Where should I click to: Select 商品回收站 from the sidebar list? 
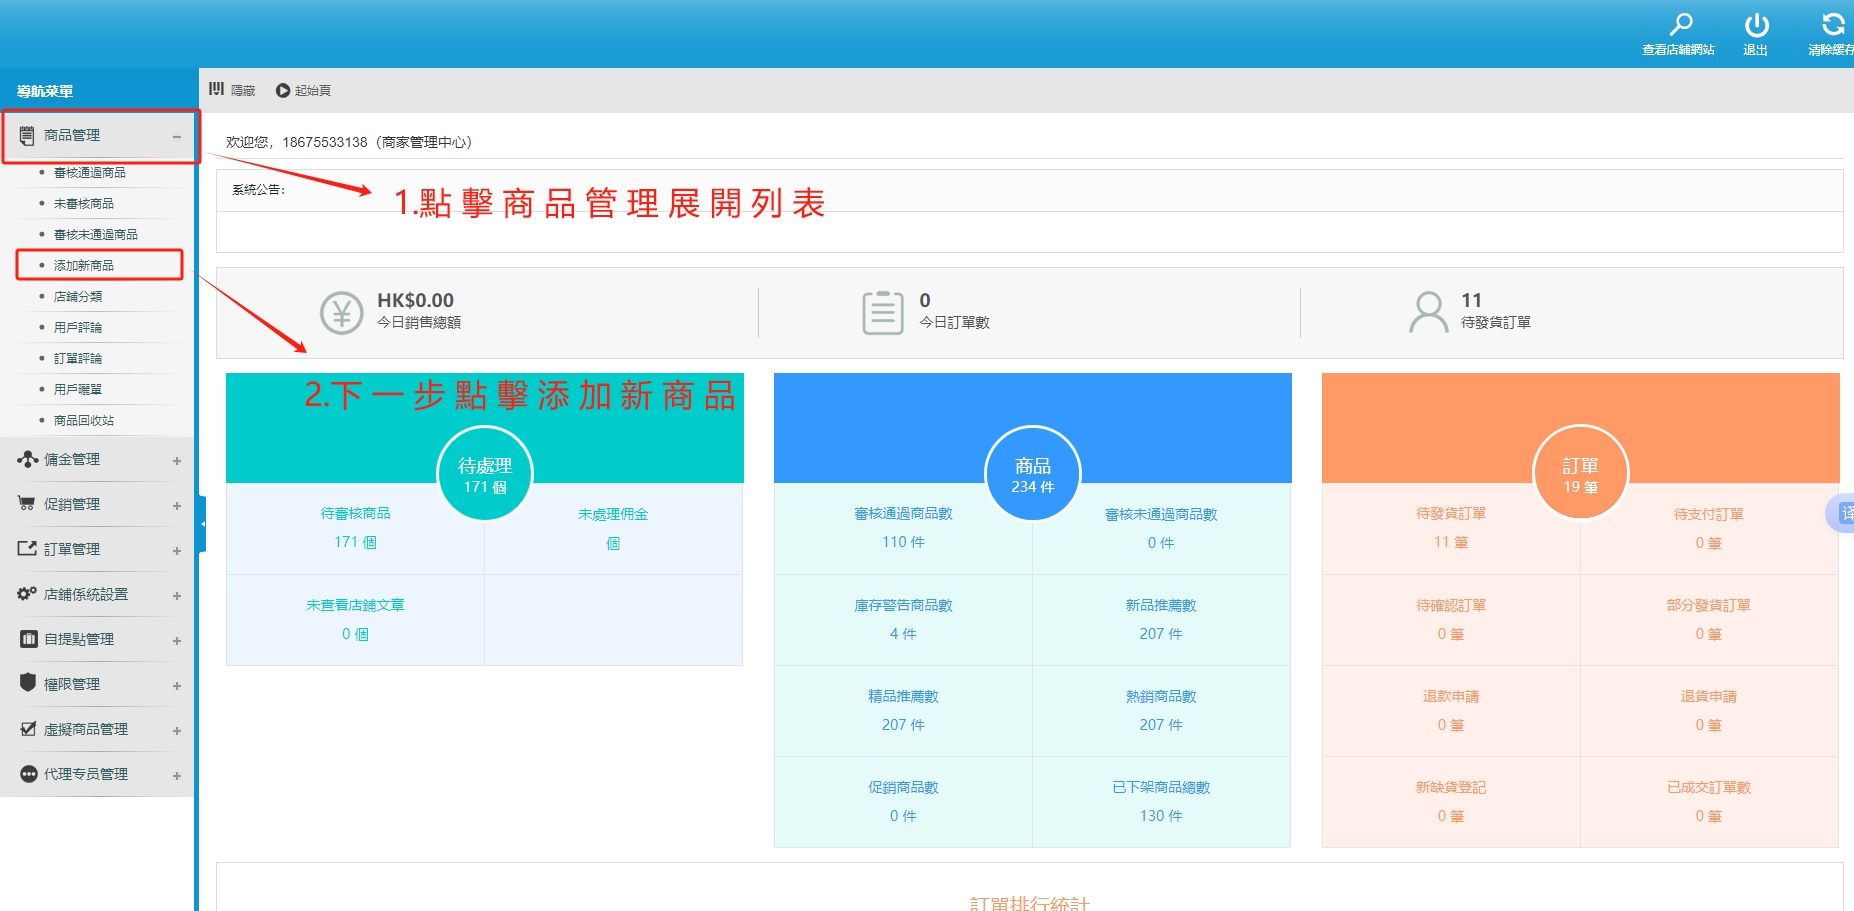(x=84, y=420)
